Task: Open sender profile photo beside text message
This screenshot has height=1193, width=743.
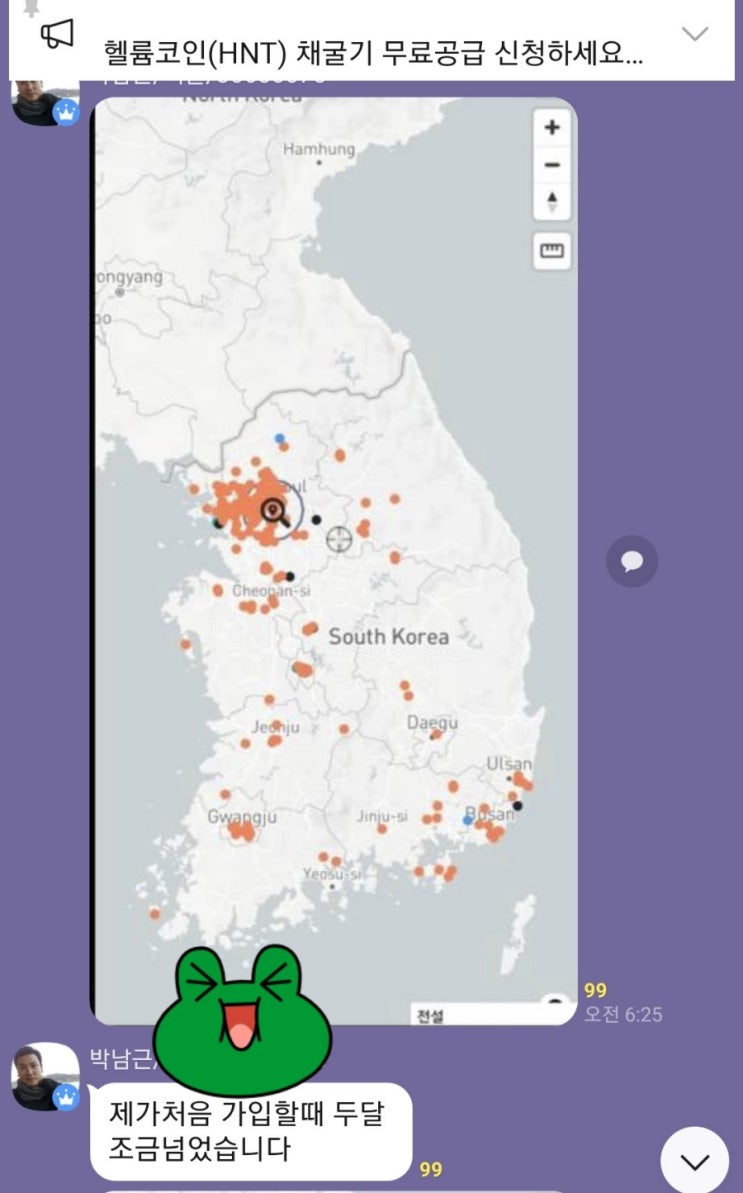Action: pyautogui.click(x=45, y=1076)
